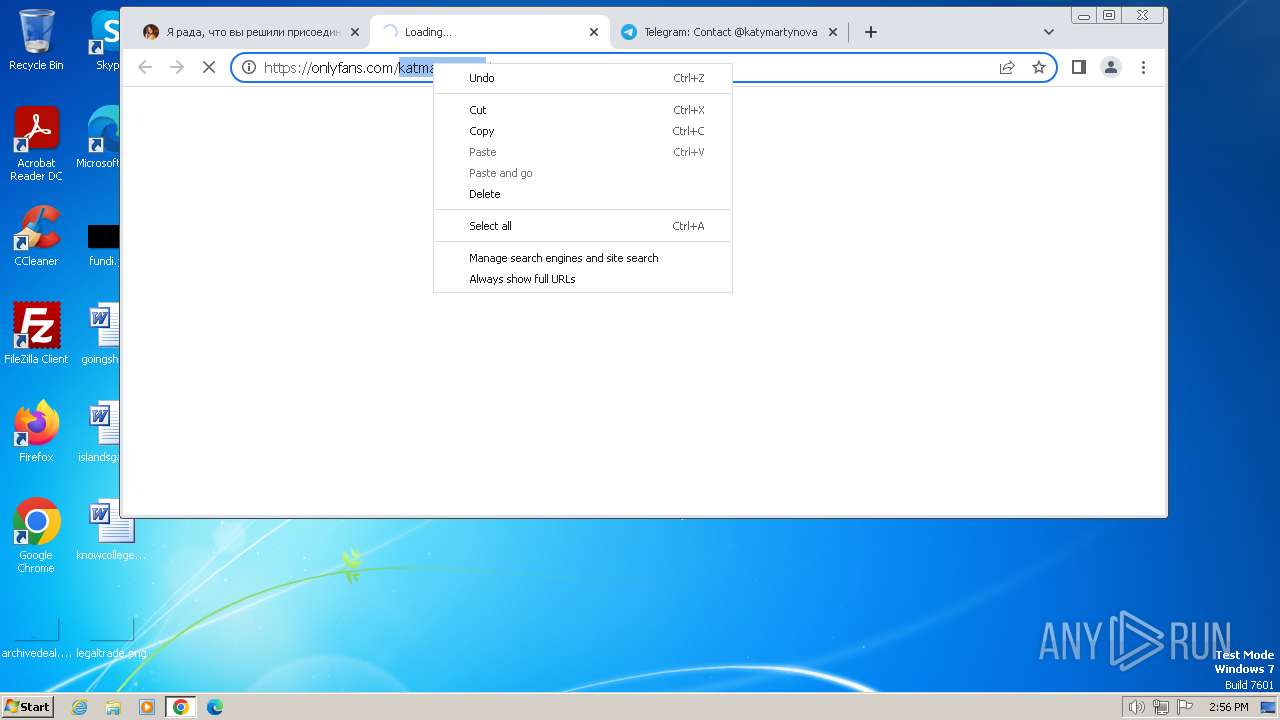Expand the tab search chevron
The width and height of the screenshot is (1280, 720).
point(1049,32)
